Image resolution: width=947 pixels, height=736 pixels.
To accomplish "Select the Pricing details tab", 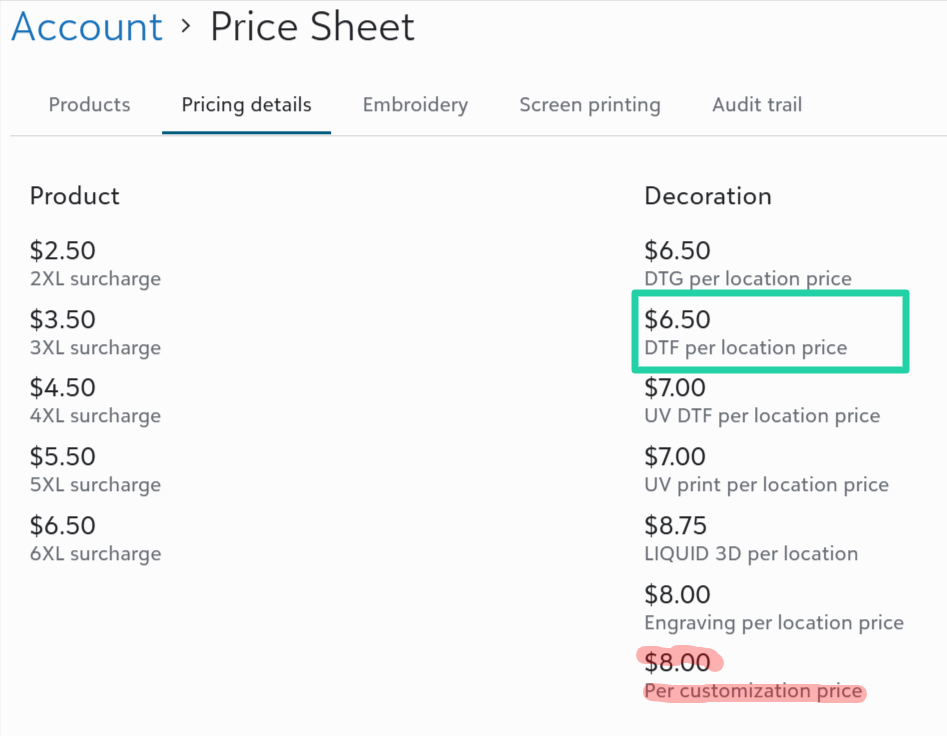I will [x=246, y=105].
